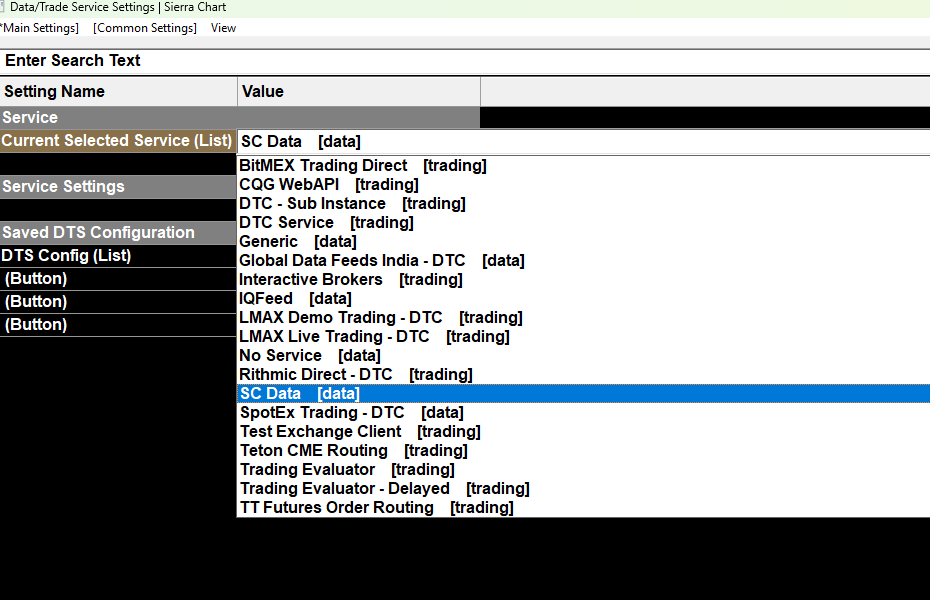Choose TT Futures Order Routing
930x600 pixels.
coord(584,507)
